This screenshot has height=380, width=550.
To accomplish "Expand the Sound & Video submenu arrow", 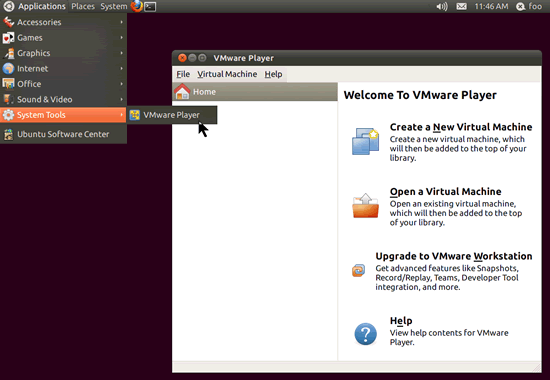I will point(121,99).
